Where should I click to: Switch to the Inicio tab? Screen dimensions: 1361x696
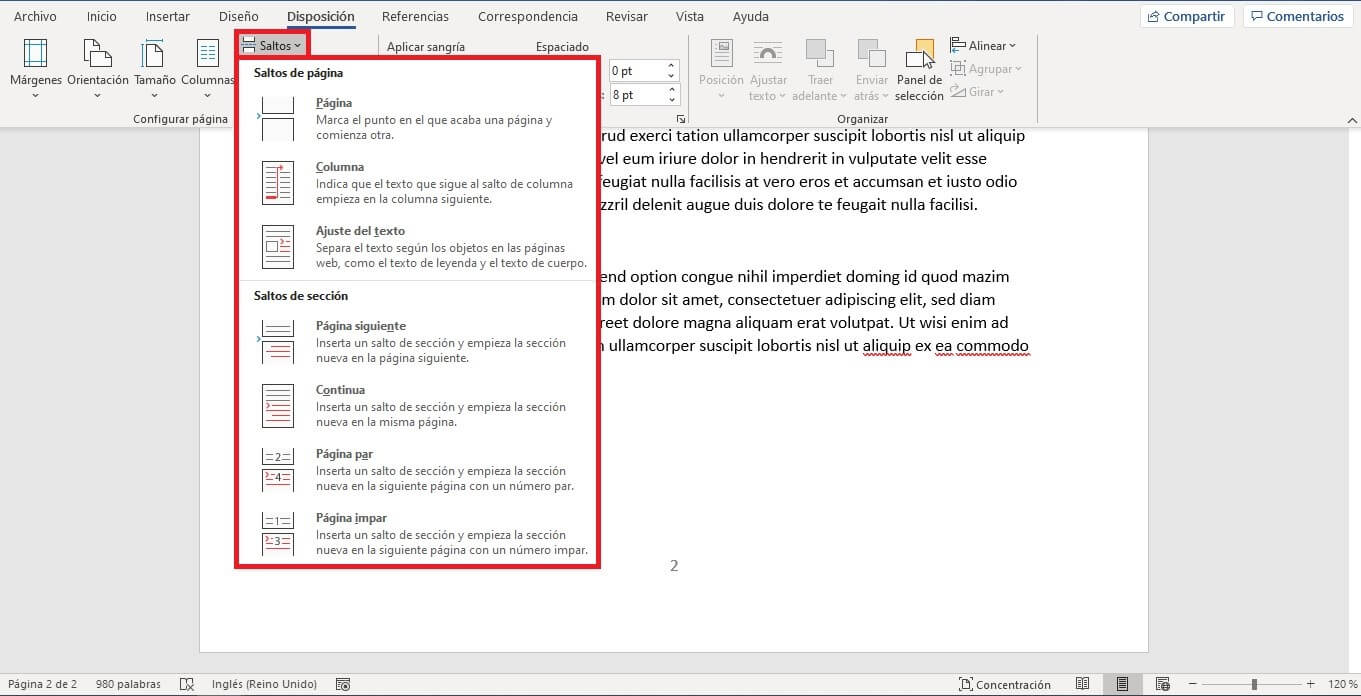pos(102,17)
